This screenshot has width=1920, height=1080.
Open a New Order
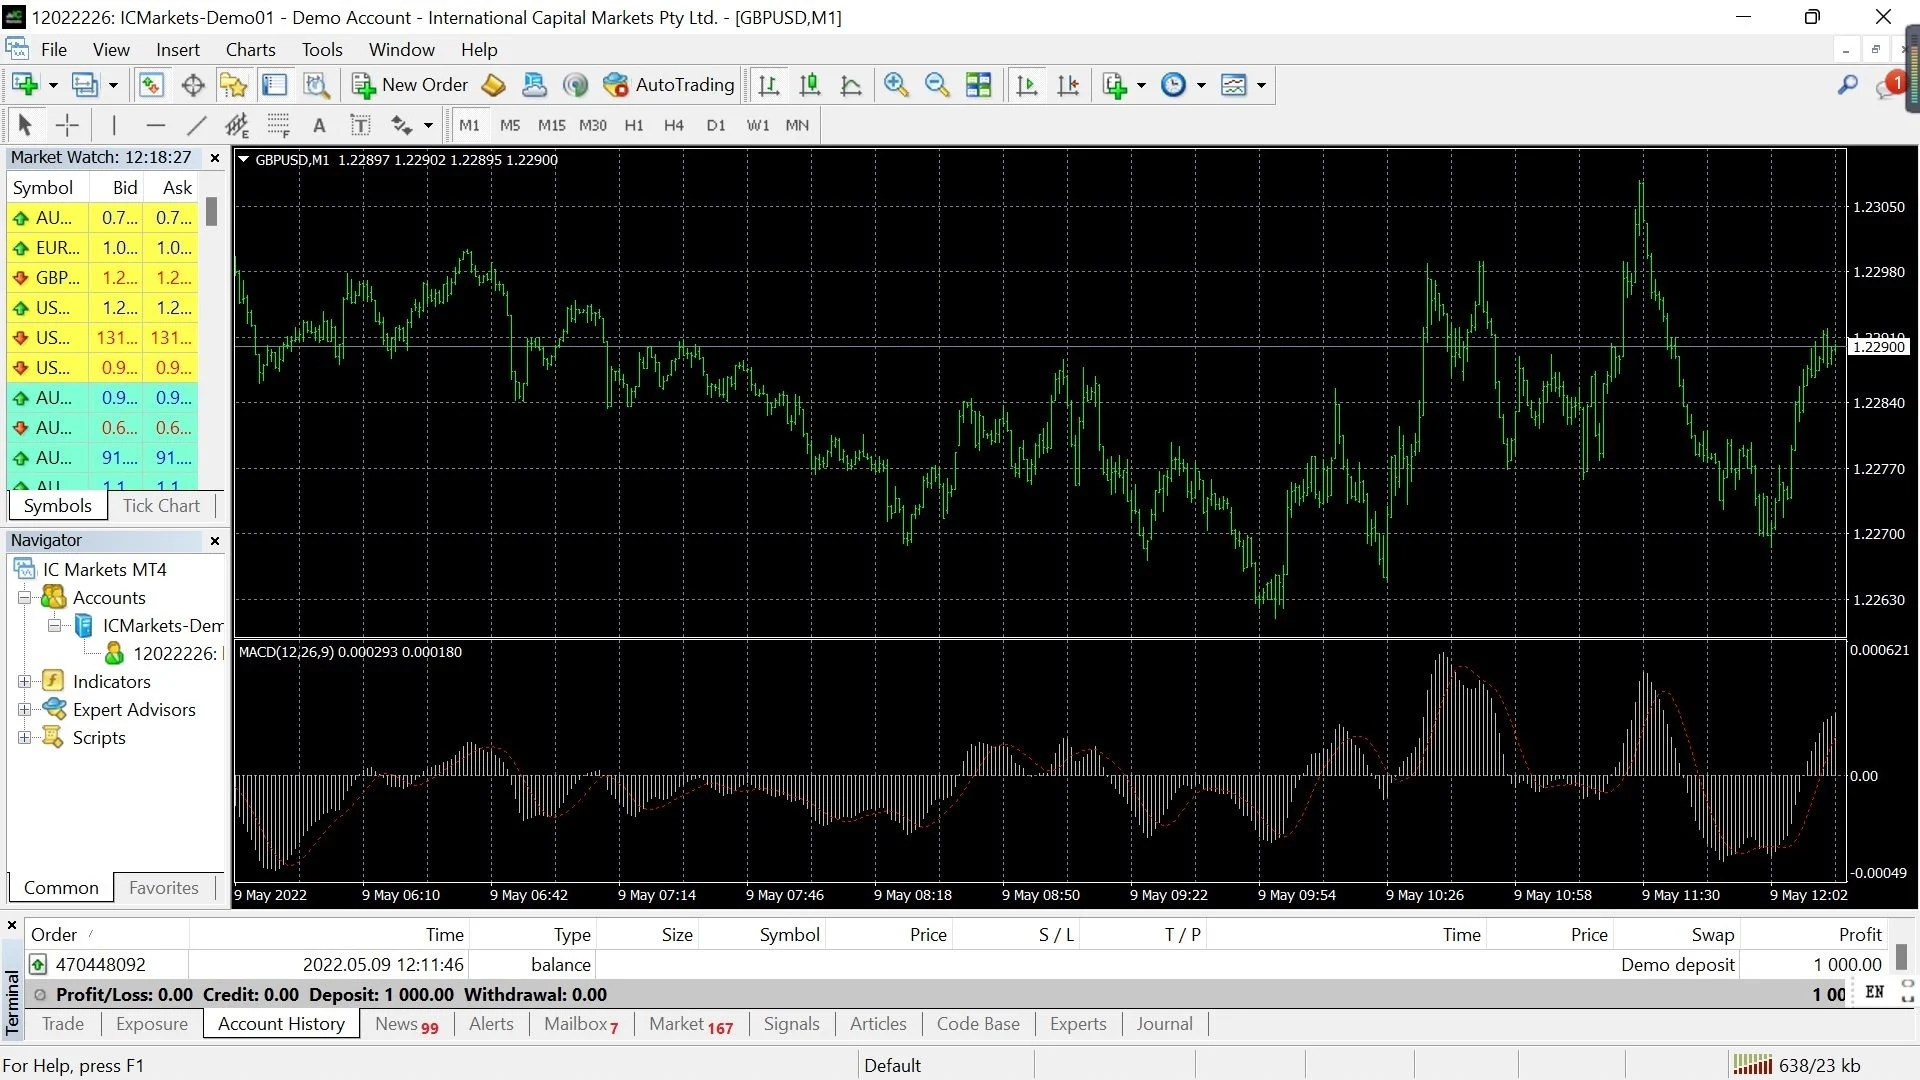(410, 85)
